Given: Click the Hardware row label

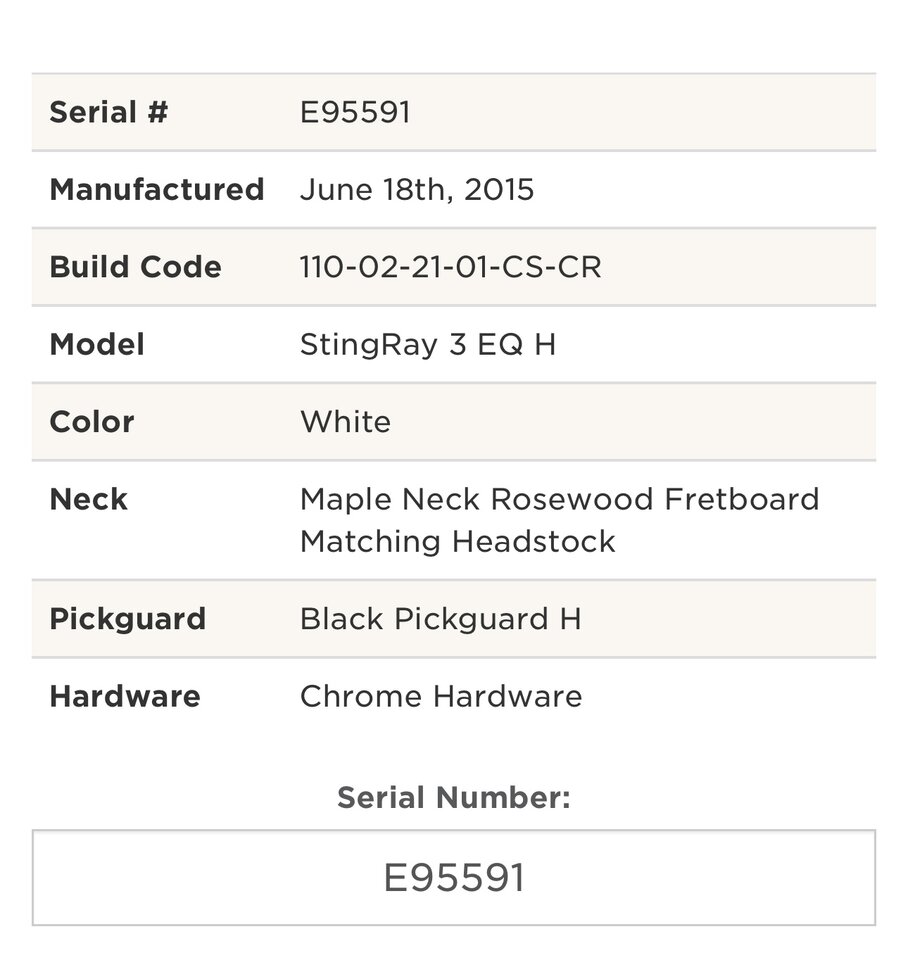Looking at the screenshot, I should pos(125,696).
